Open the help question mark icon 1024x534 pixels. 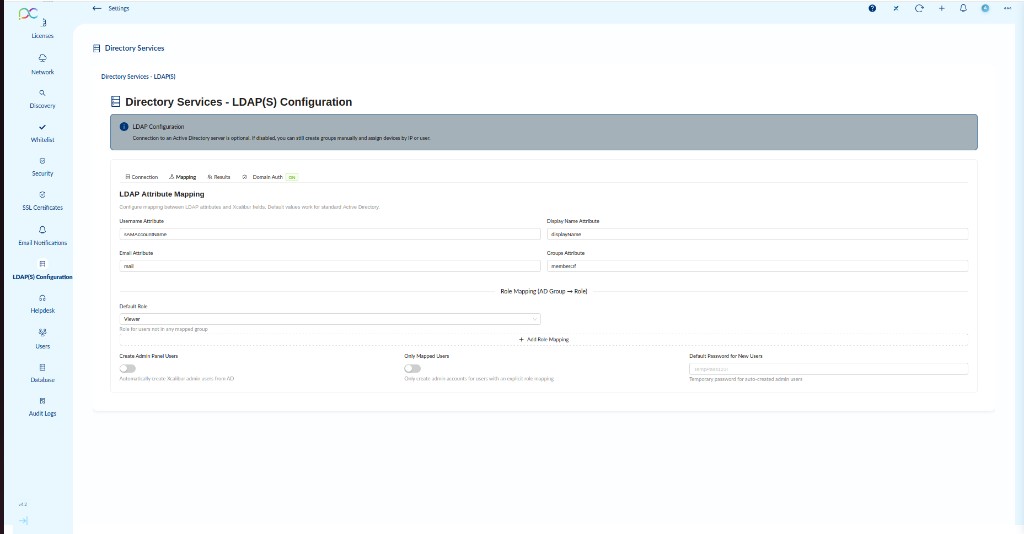pyautogui.click(x=872, y=8)
